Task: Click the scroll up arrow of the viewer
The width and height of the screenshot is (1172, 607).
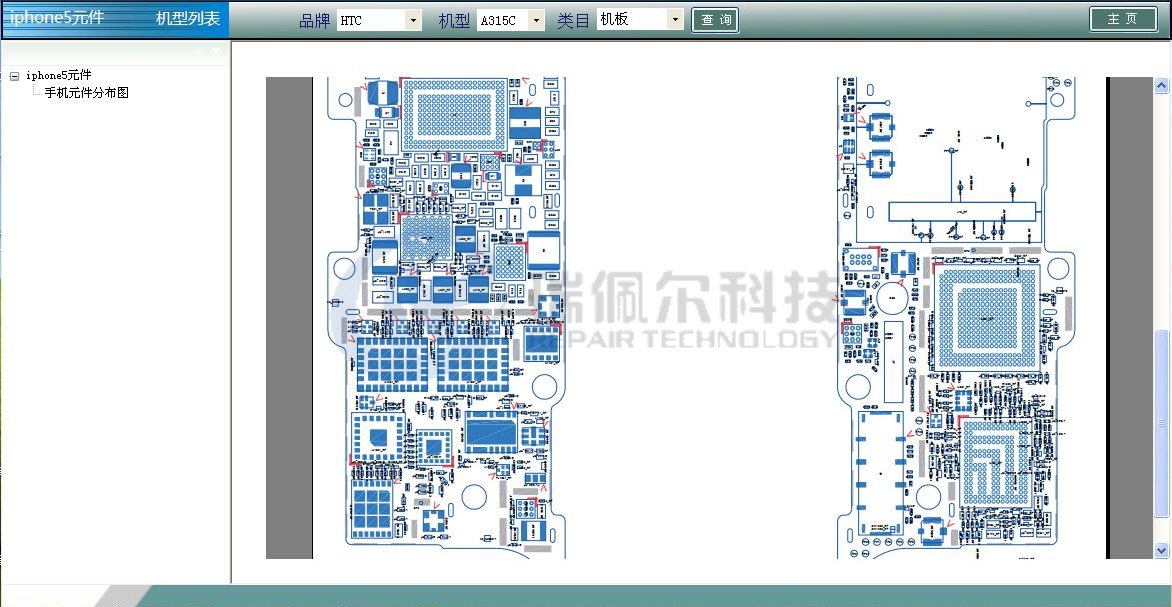Action: (1161, 82)
